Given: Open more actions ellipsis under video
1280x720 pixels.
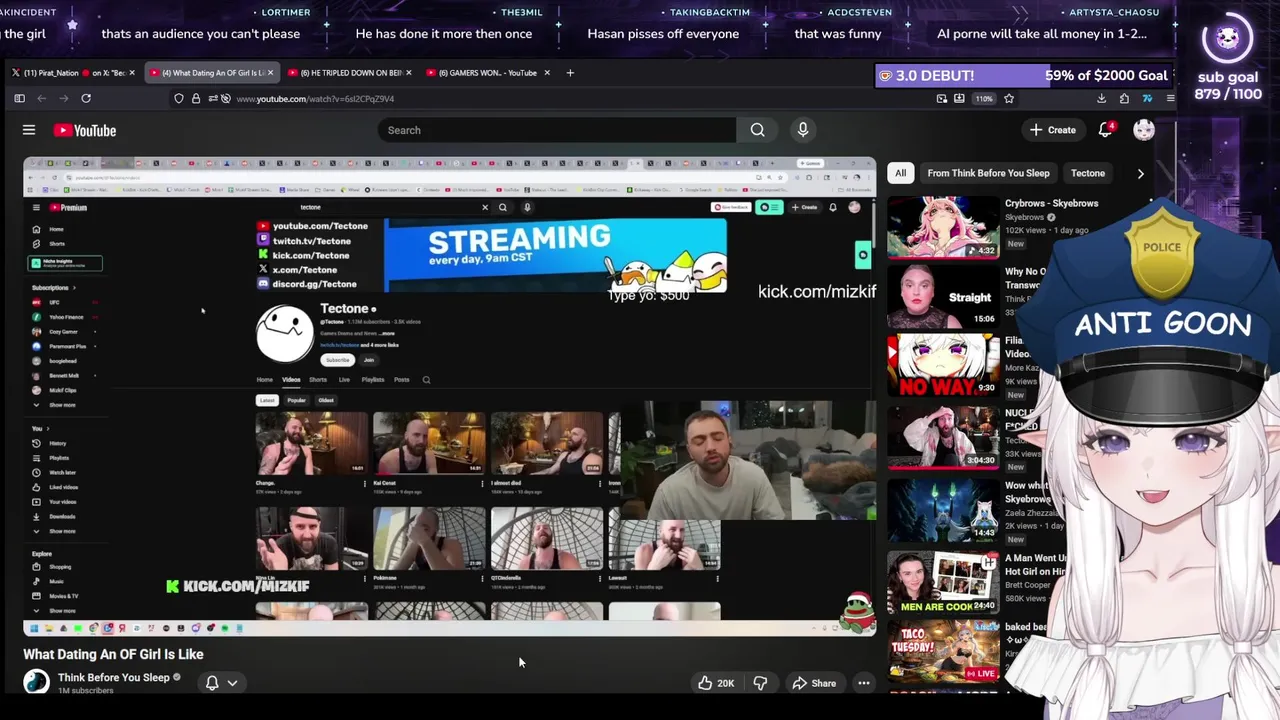Looking at the screenshot, I should 864,683.
